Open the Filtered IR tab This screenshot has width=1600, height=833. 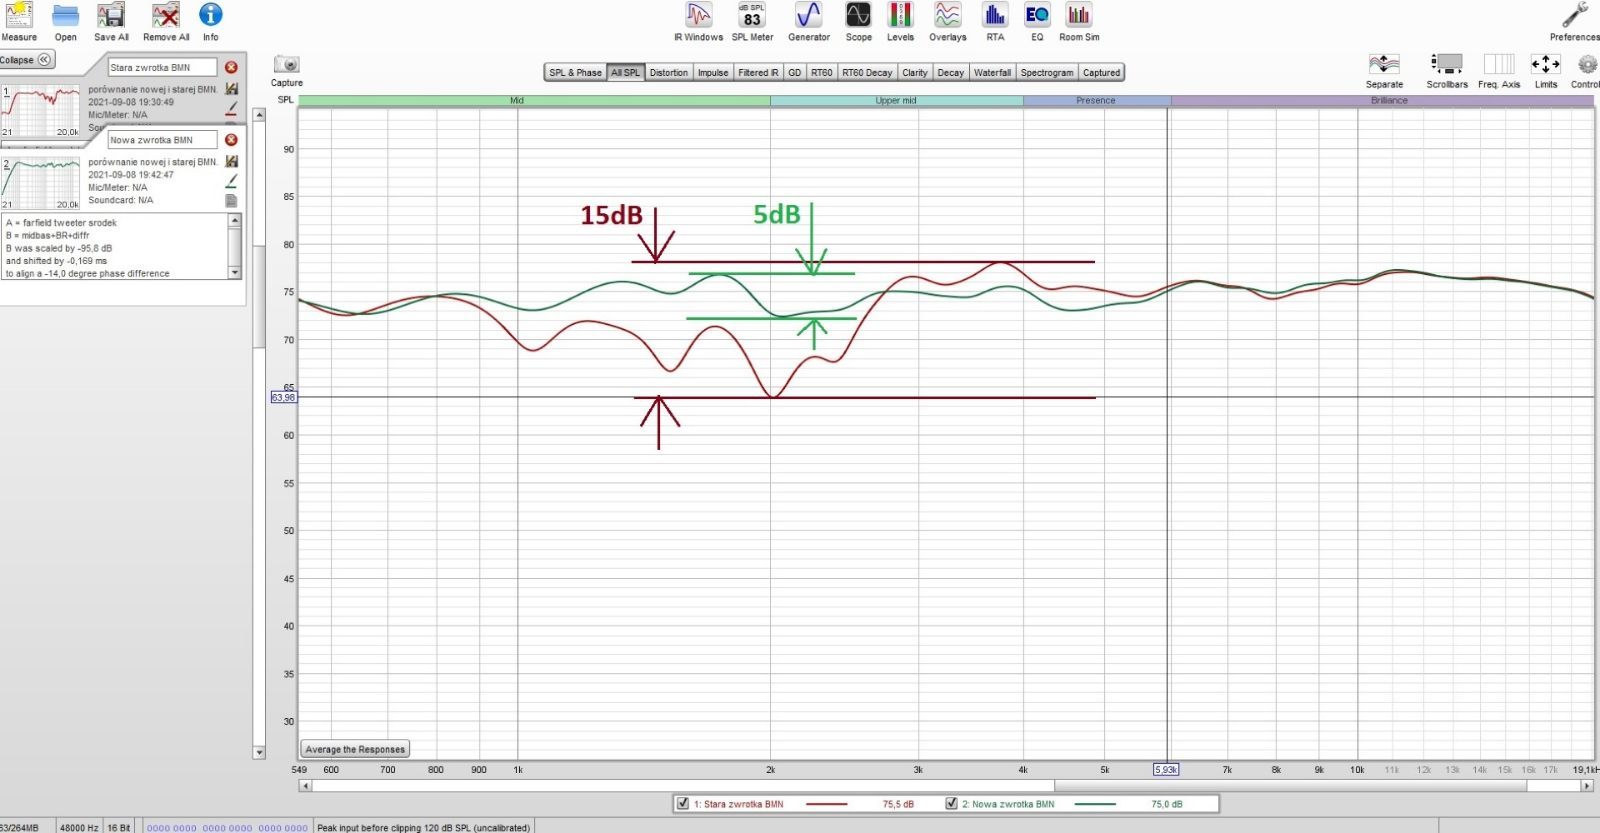(x=758, y=72)
